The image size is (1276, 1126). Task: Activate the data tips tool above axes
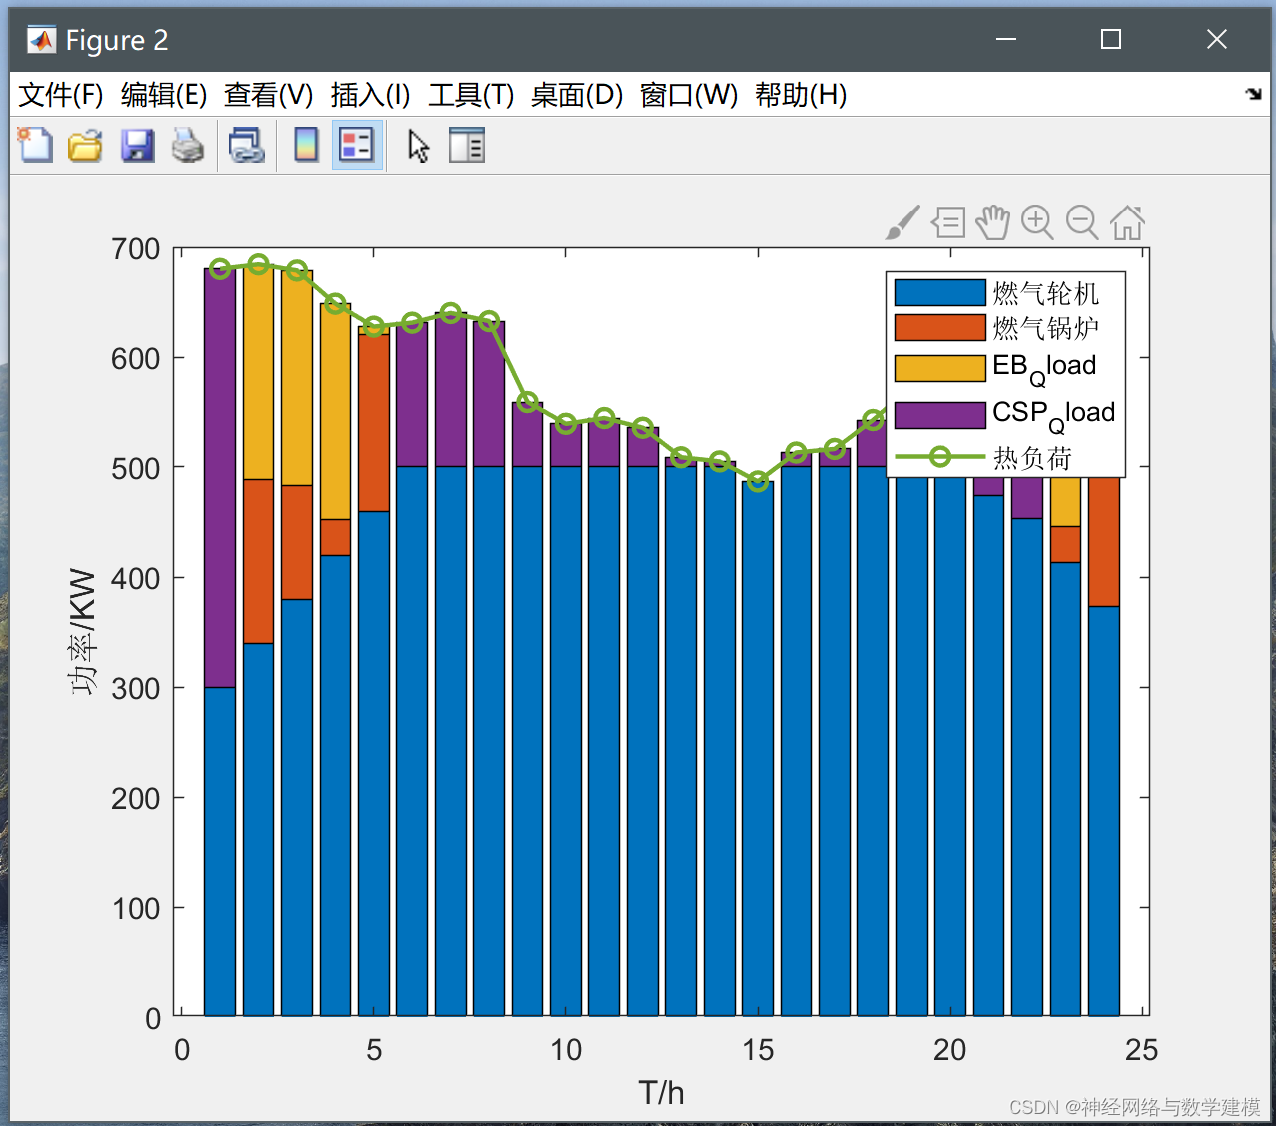point(948,223)
